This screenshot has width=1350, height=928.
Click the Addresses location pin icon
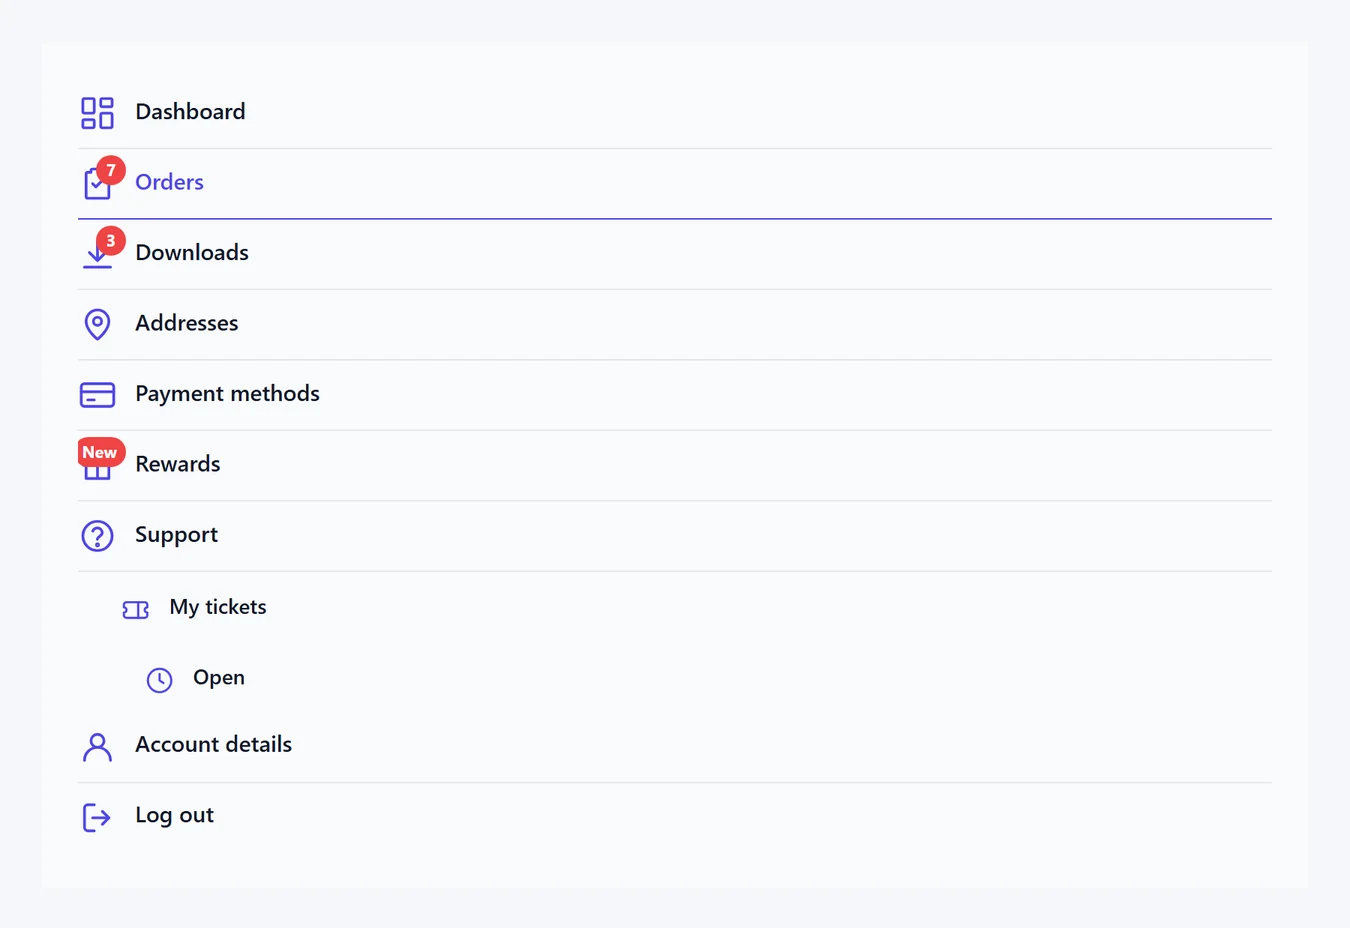click(x=97, y=324)
